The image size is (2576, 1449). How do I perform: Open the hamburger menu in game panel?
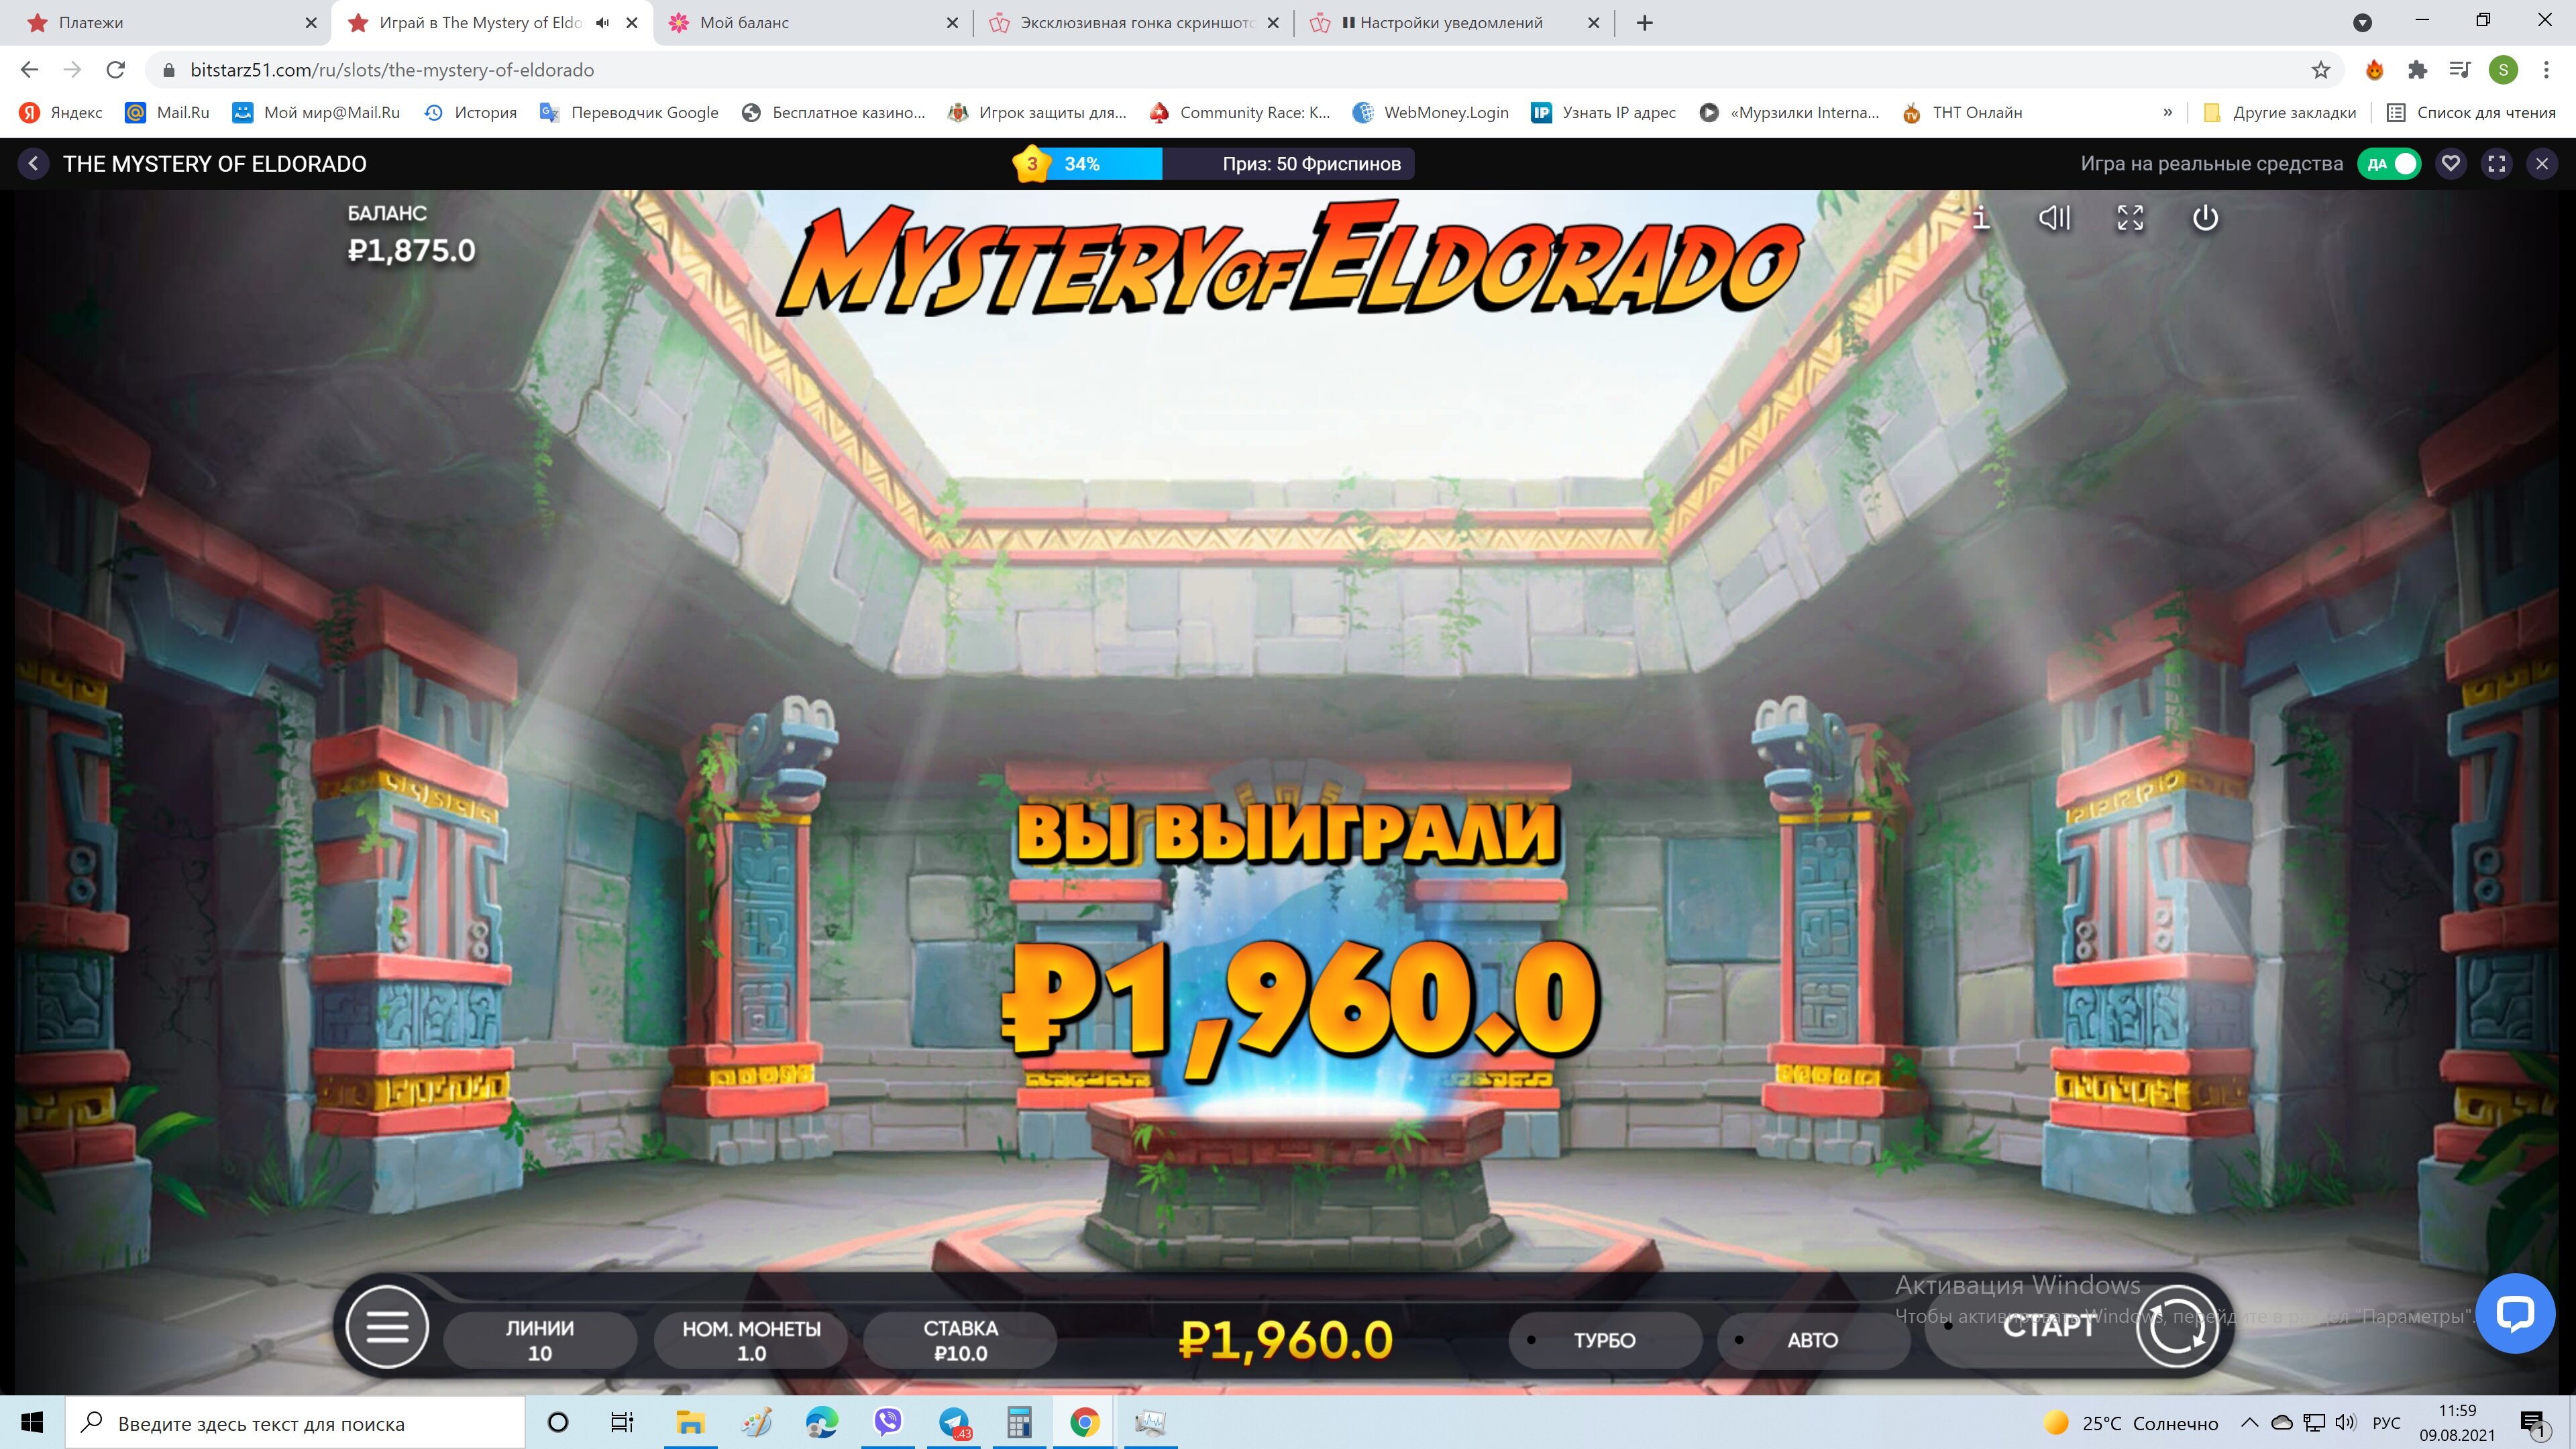[387, 1327]
